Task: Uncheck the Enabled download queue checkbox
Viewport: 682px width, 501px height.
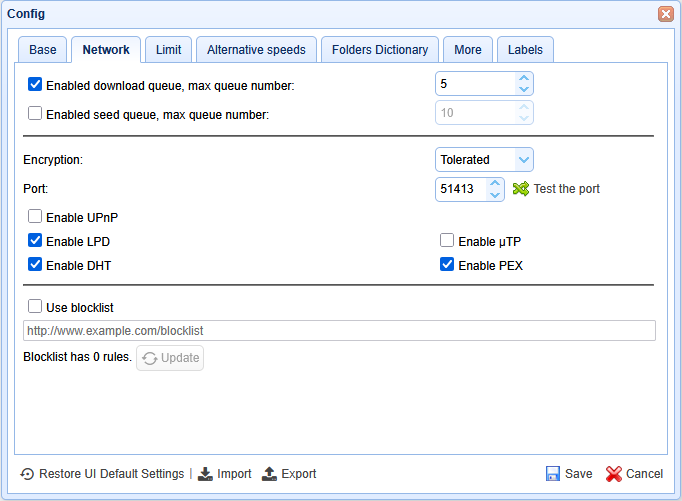Action: click(x=35, y=85)
